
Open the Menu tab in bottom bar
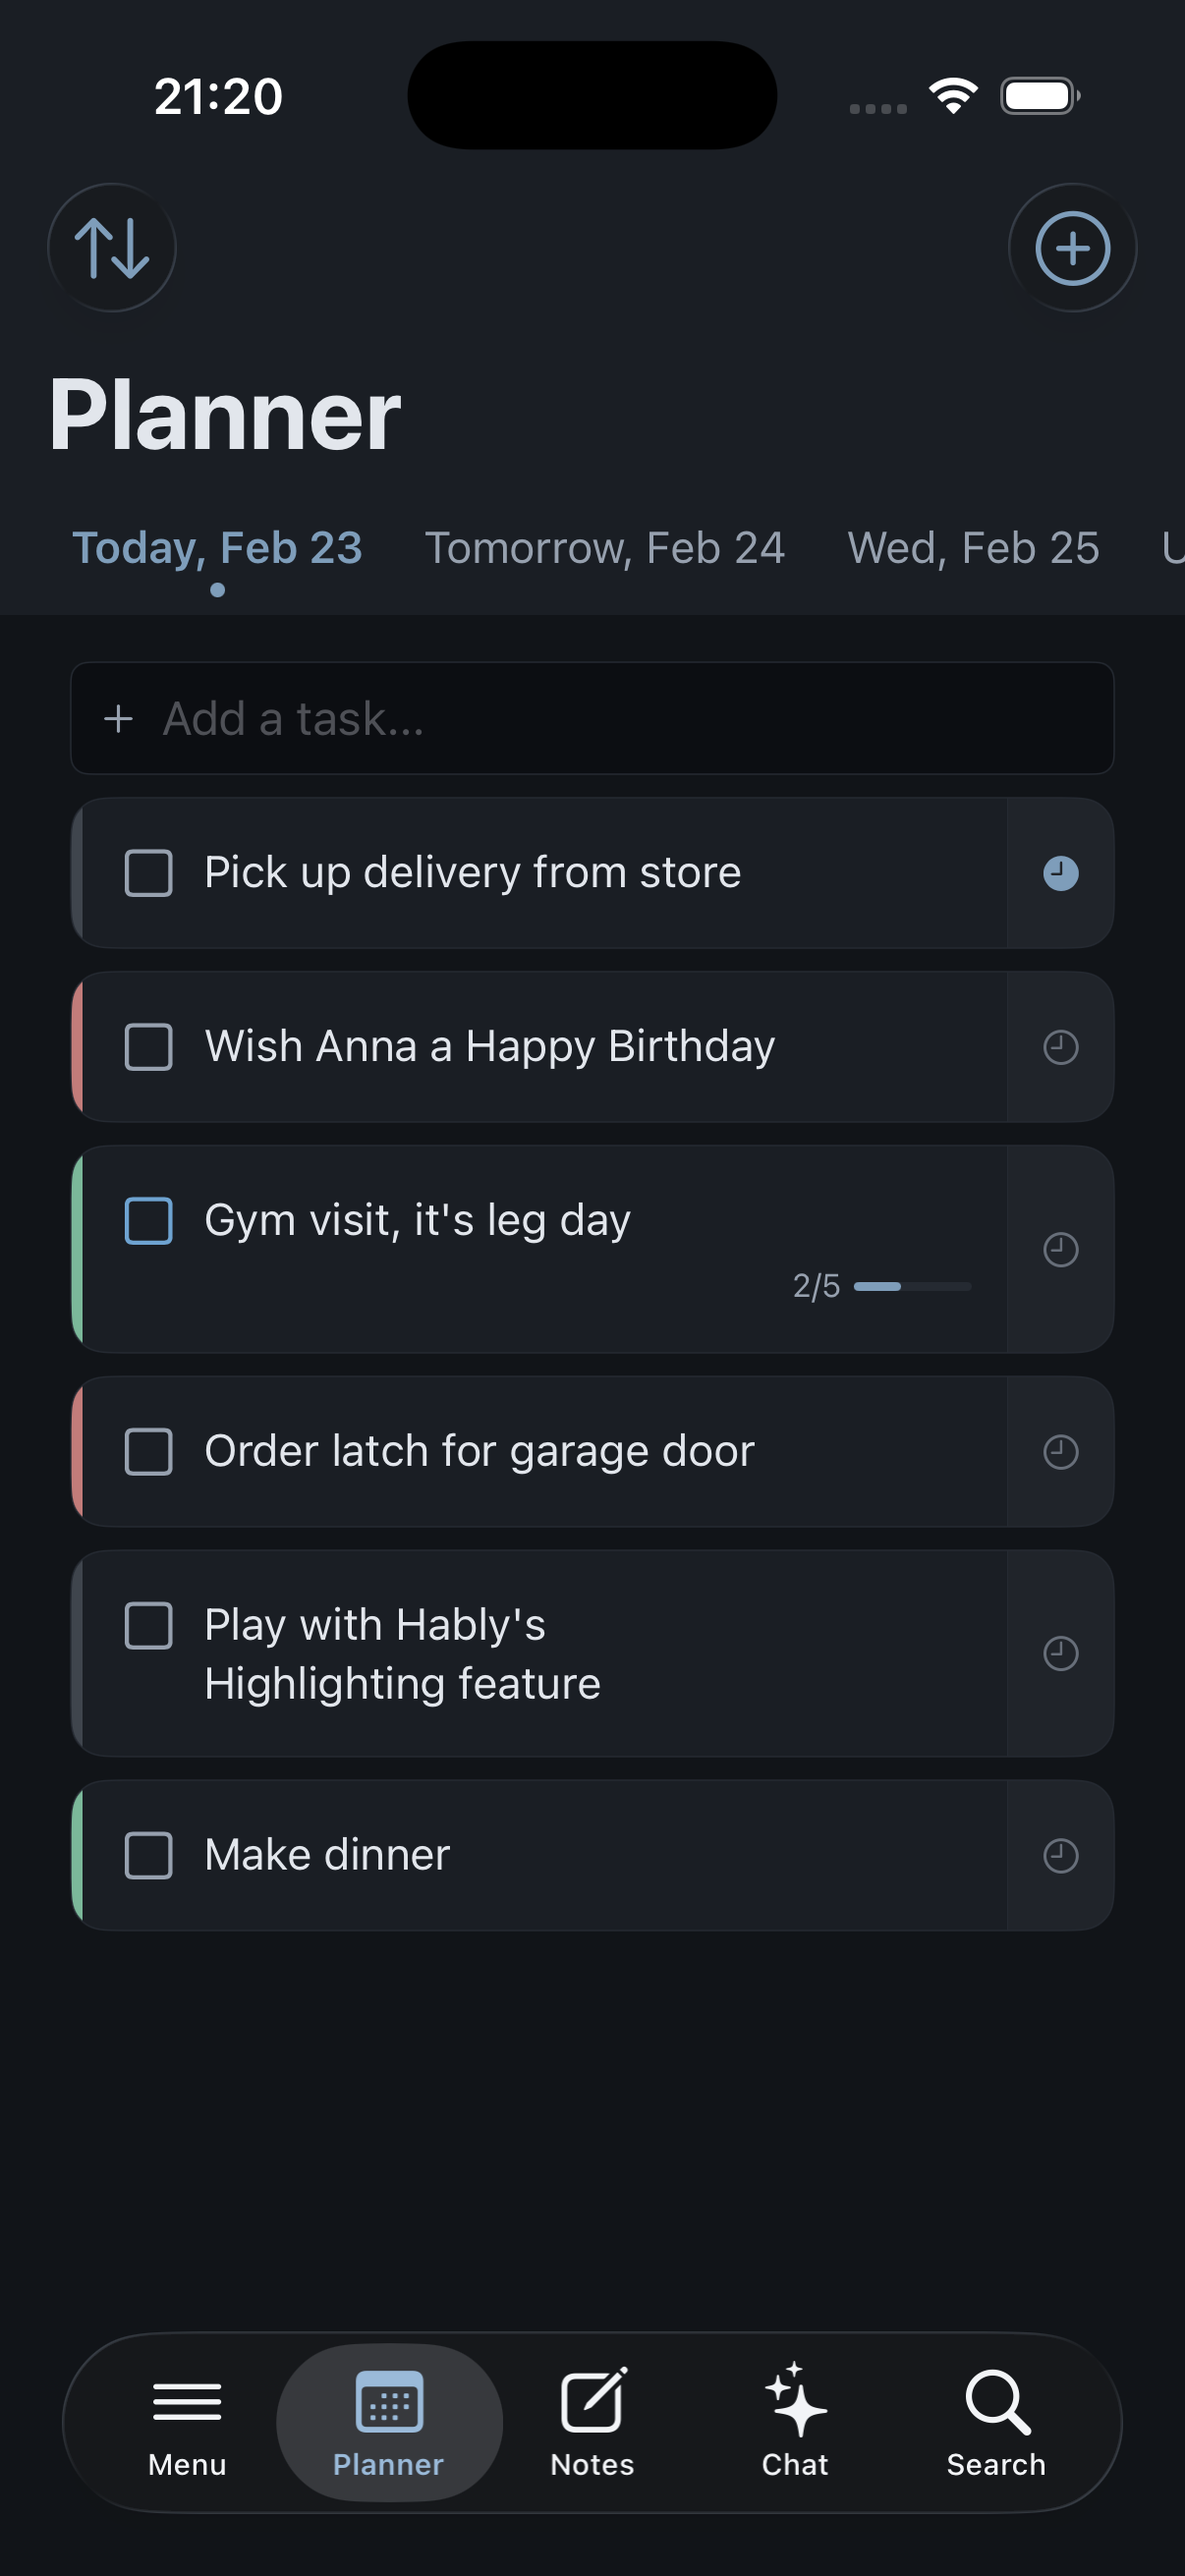[x=187, y=2422]
